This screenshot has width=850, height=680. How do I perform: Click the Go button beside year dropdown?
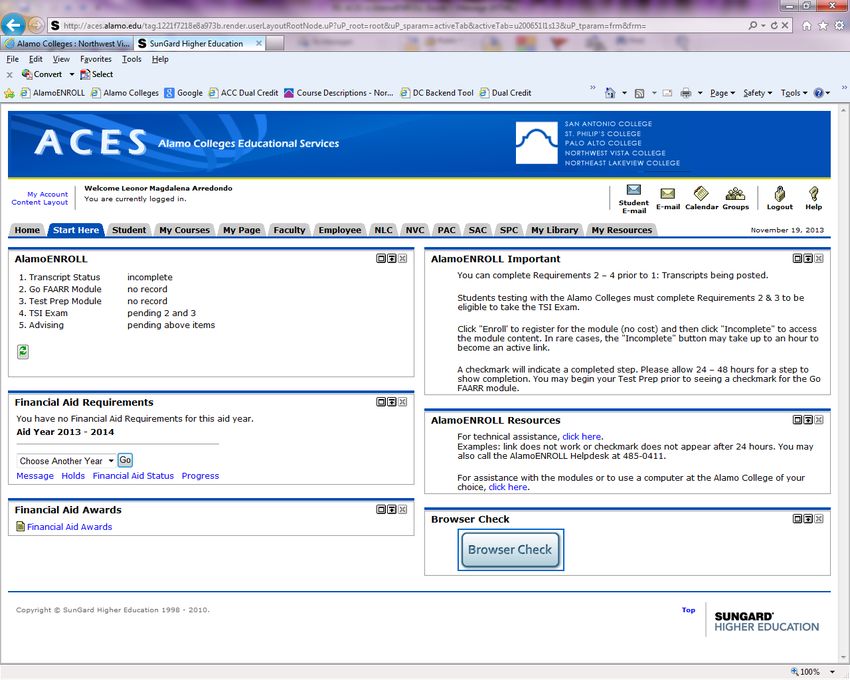tap(125, 460)
